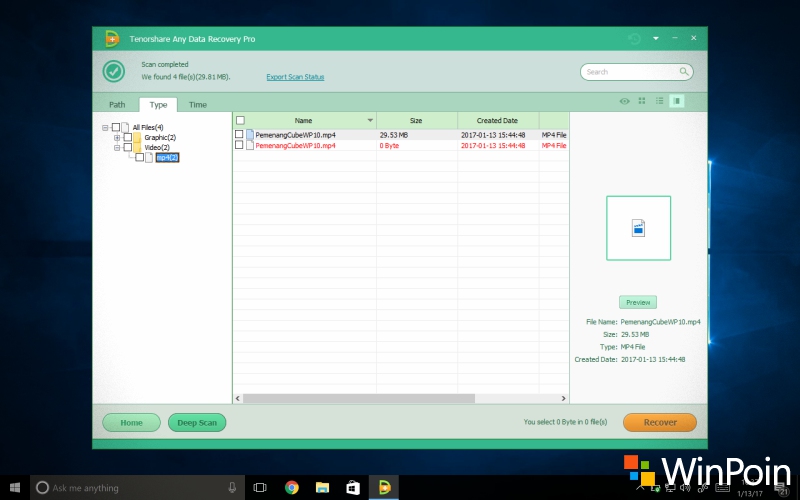This screenshot has width=800, height=500.
Task: Select the Video(2) folder item
Action: coord(157,147)
